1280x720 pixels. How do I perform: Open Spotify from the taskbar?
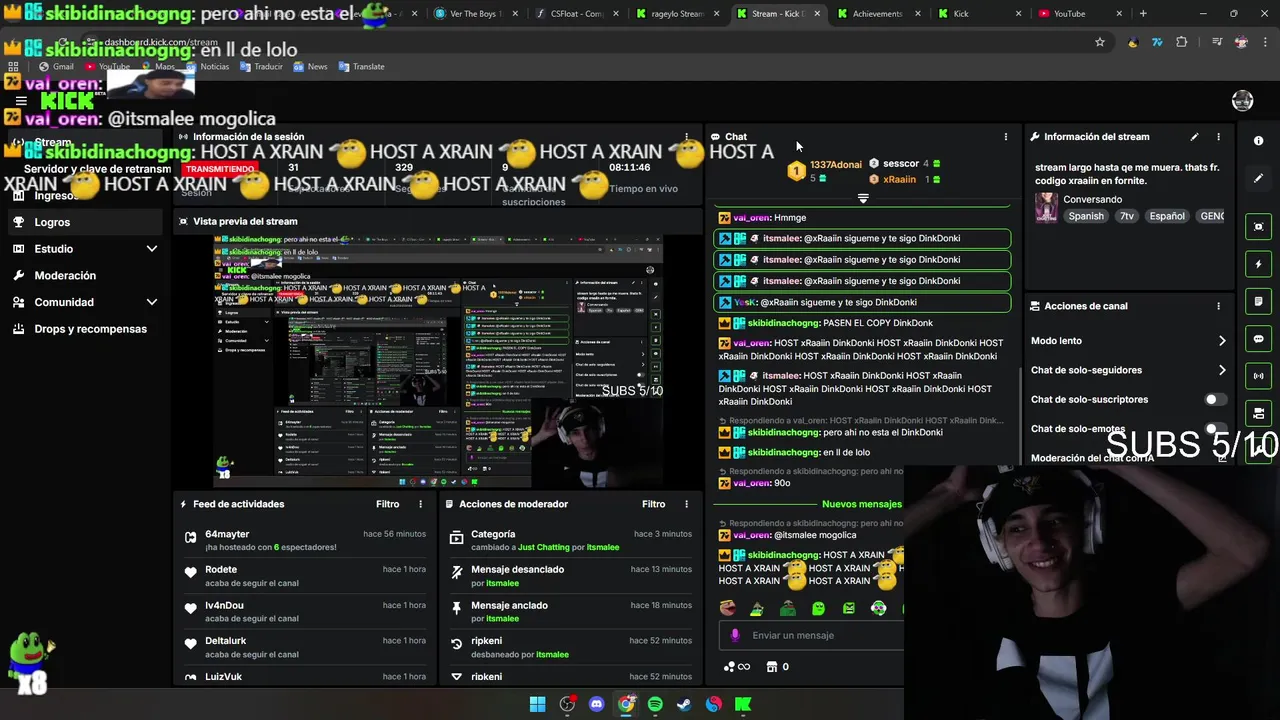tap(655, 704)
